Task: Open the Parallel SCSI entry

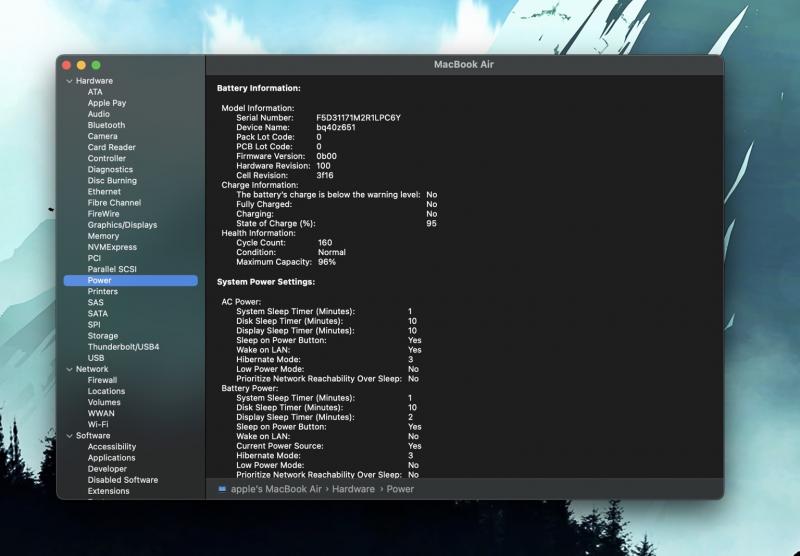Action: pyautogui.click(x=112, y=269)
